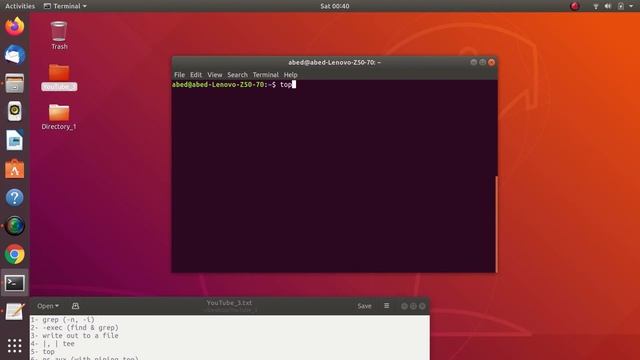Show Applications grid button
This screenshot has width=640, height=360.
pos(15,346)
